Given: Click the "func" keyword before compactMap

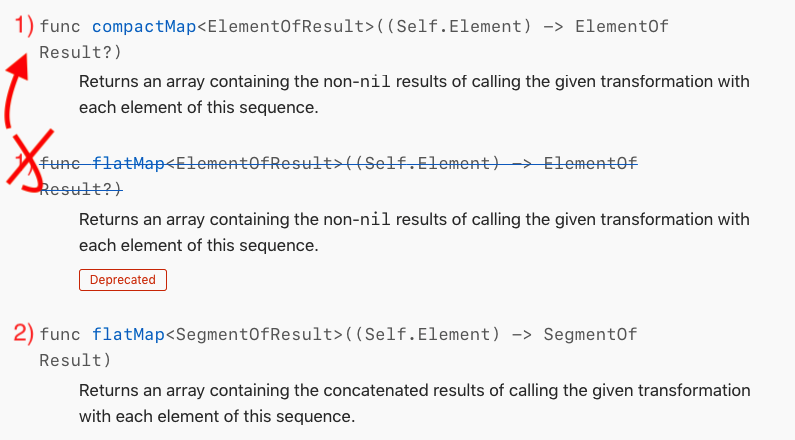Looking at the screenshot, I should 60,27.
